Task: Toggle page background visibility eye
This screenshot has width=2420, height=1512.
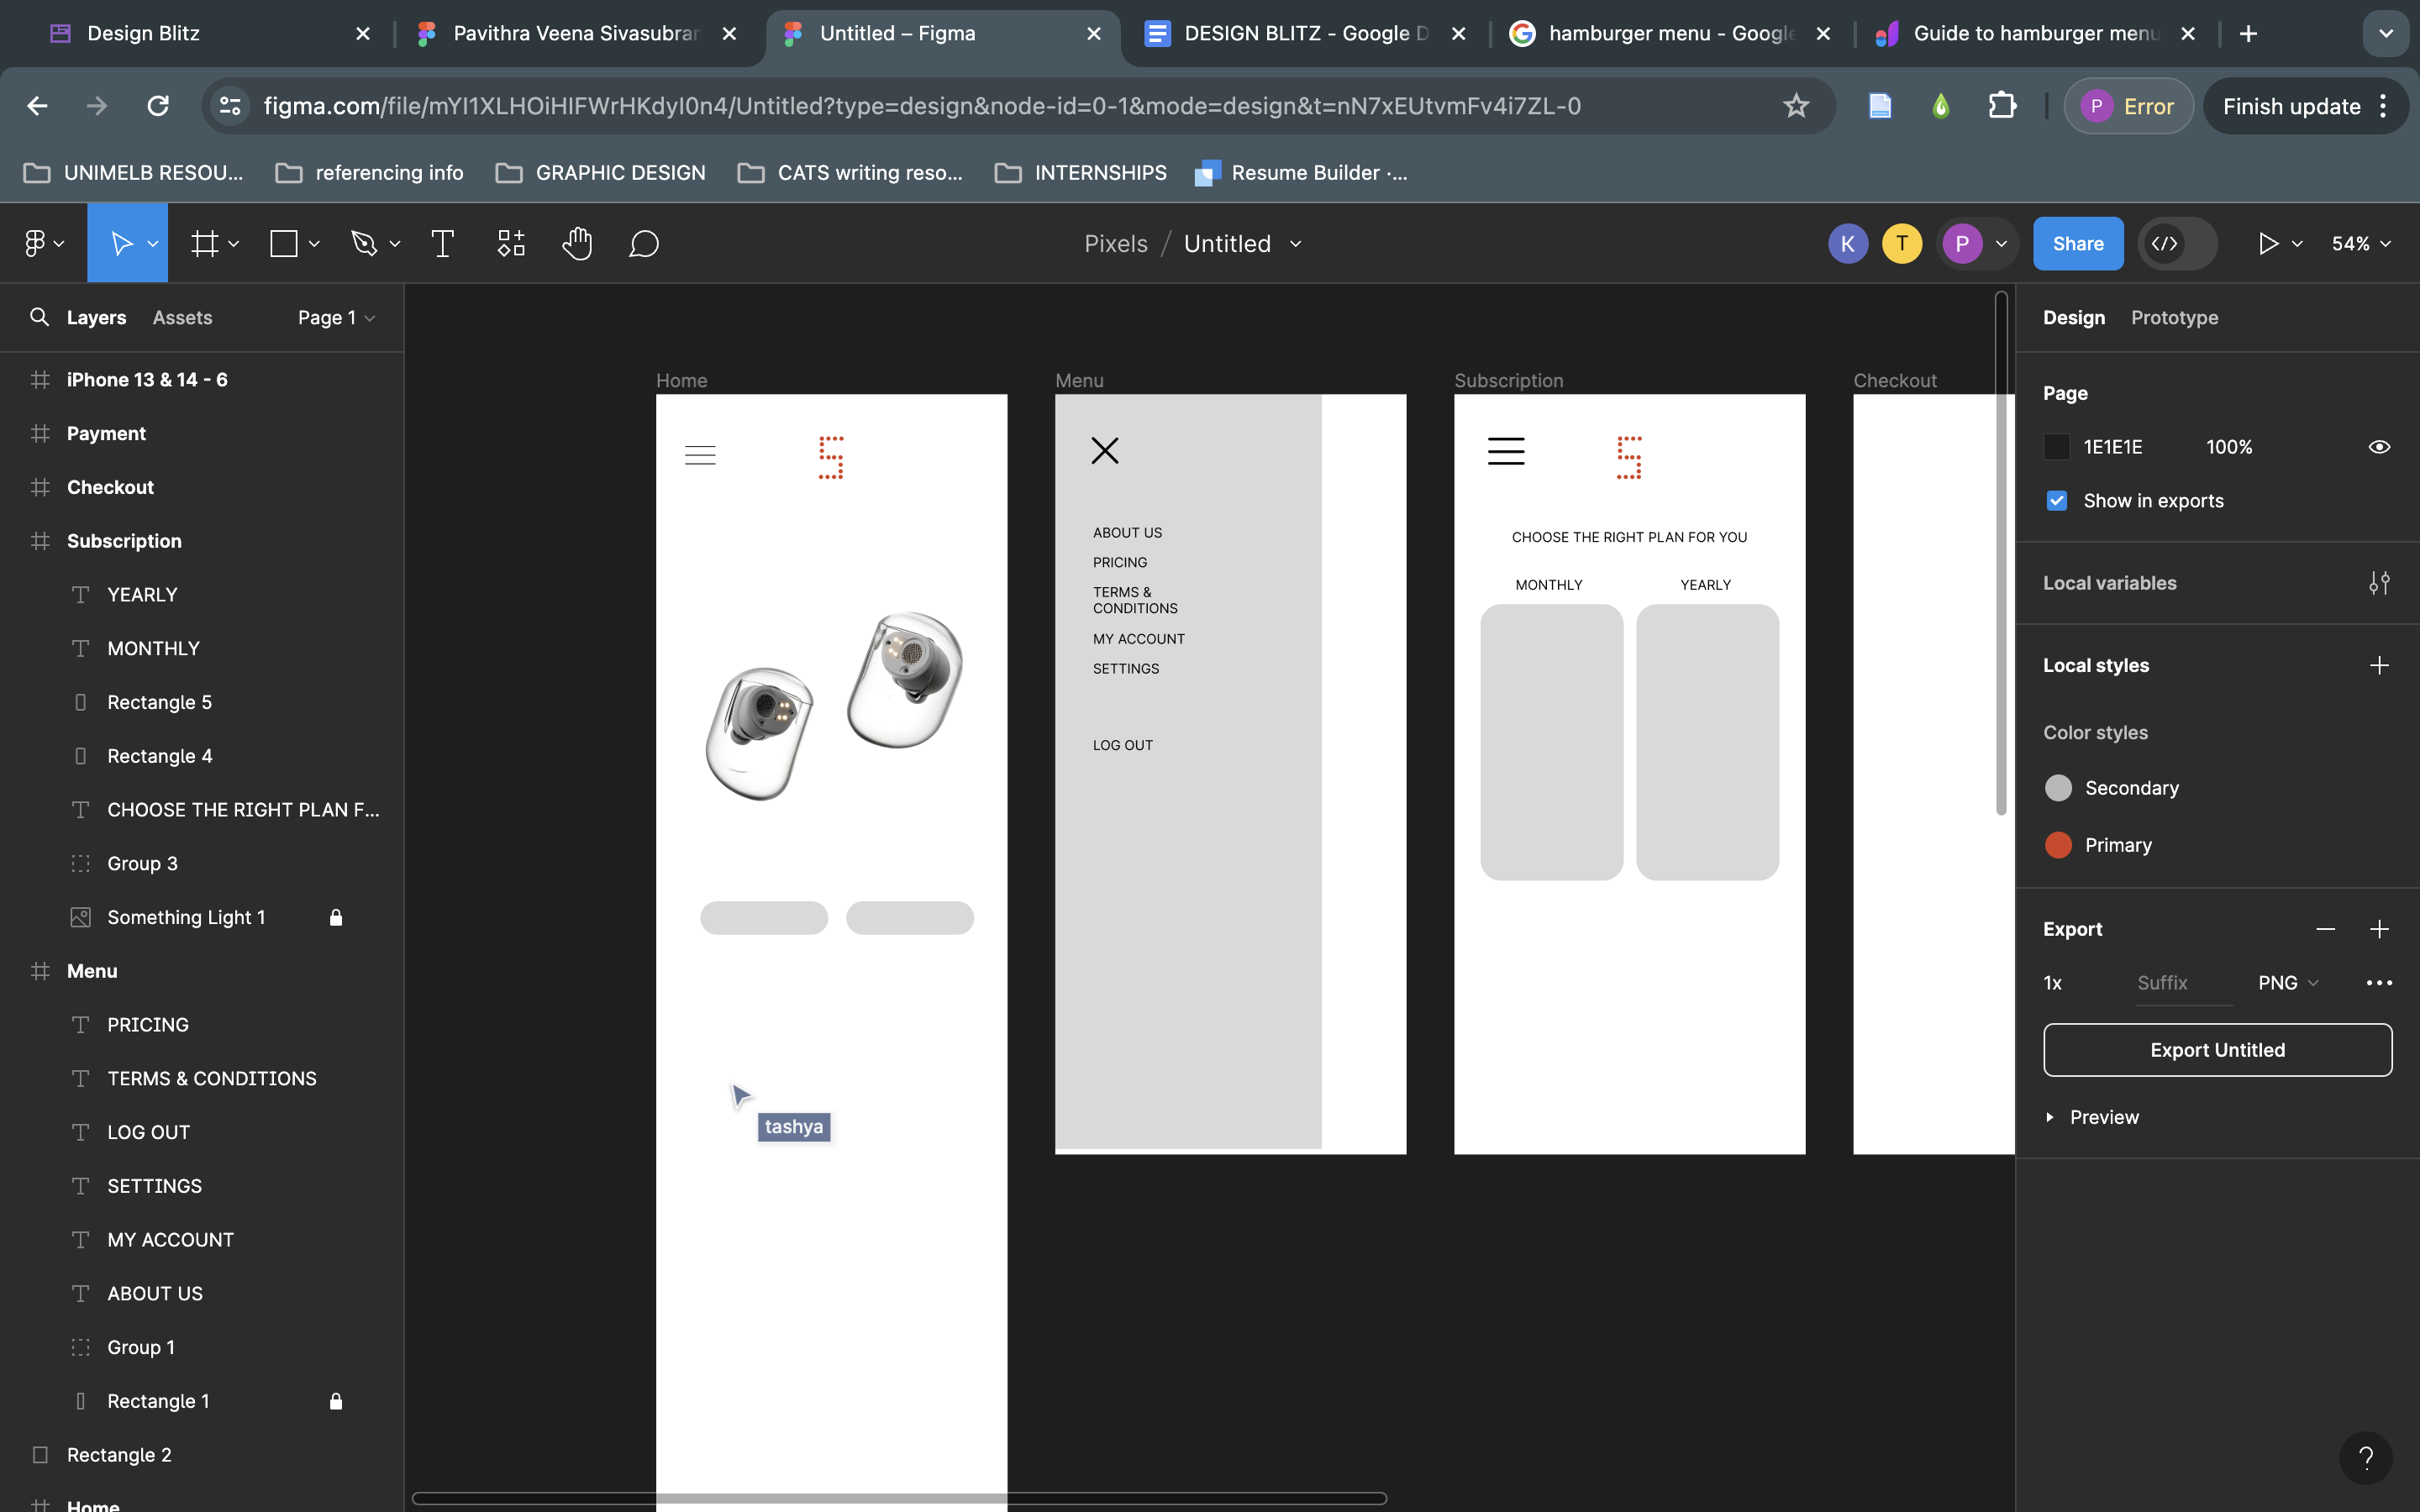Action: [2379, 447]
